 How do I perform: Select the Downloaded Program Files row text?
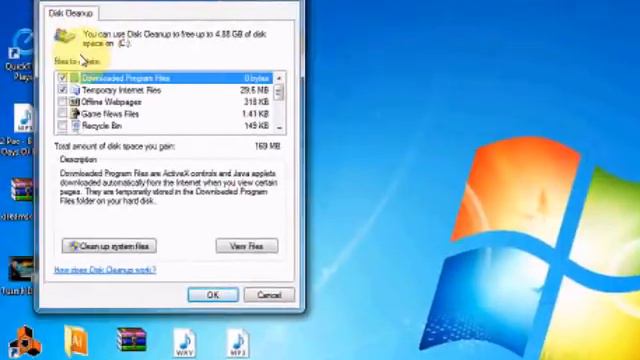[x=126, y=78]
